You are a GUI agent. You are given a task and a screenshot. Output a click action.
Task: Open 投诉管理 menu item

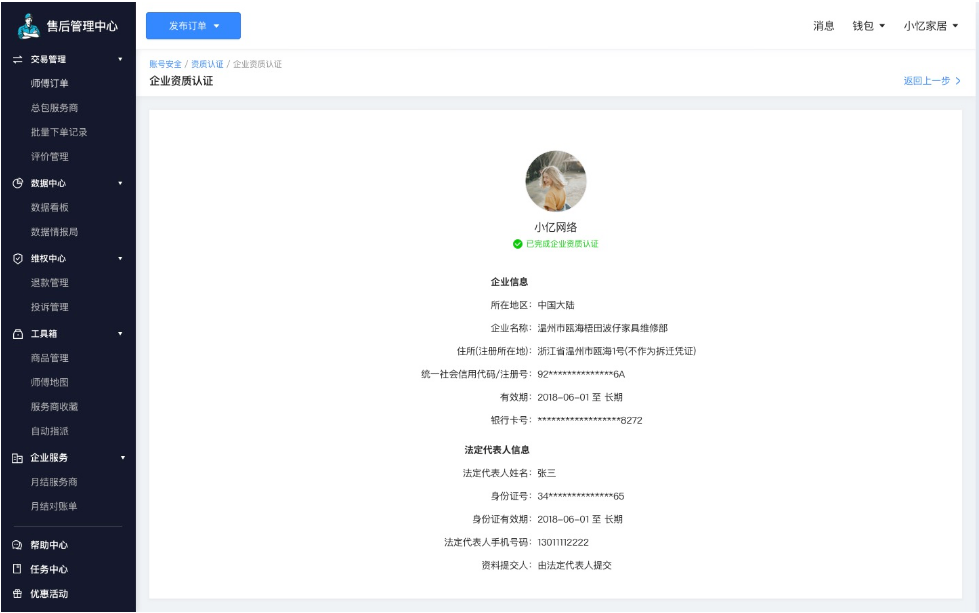49,307
